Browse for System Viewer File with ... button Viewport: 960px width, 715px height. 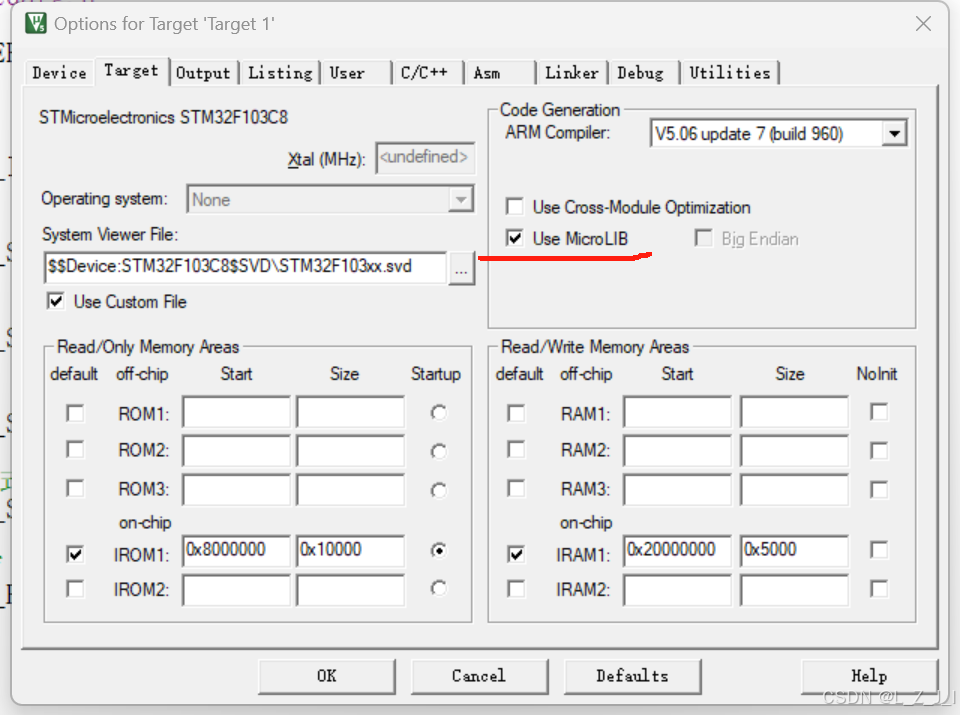tap(462, 268)
